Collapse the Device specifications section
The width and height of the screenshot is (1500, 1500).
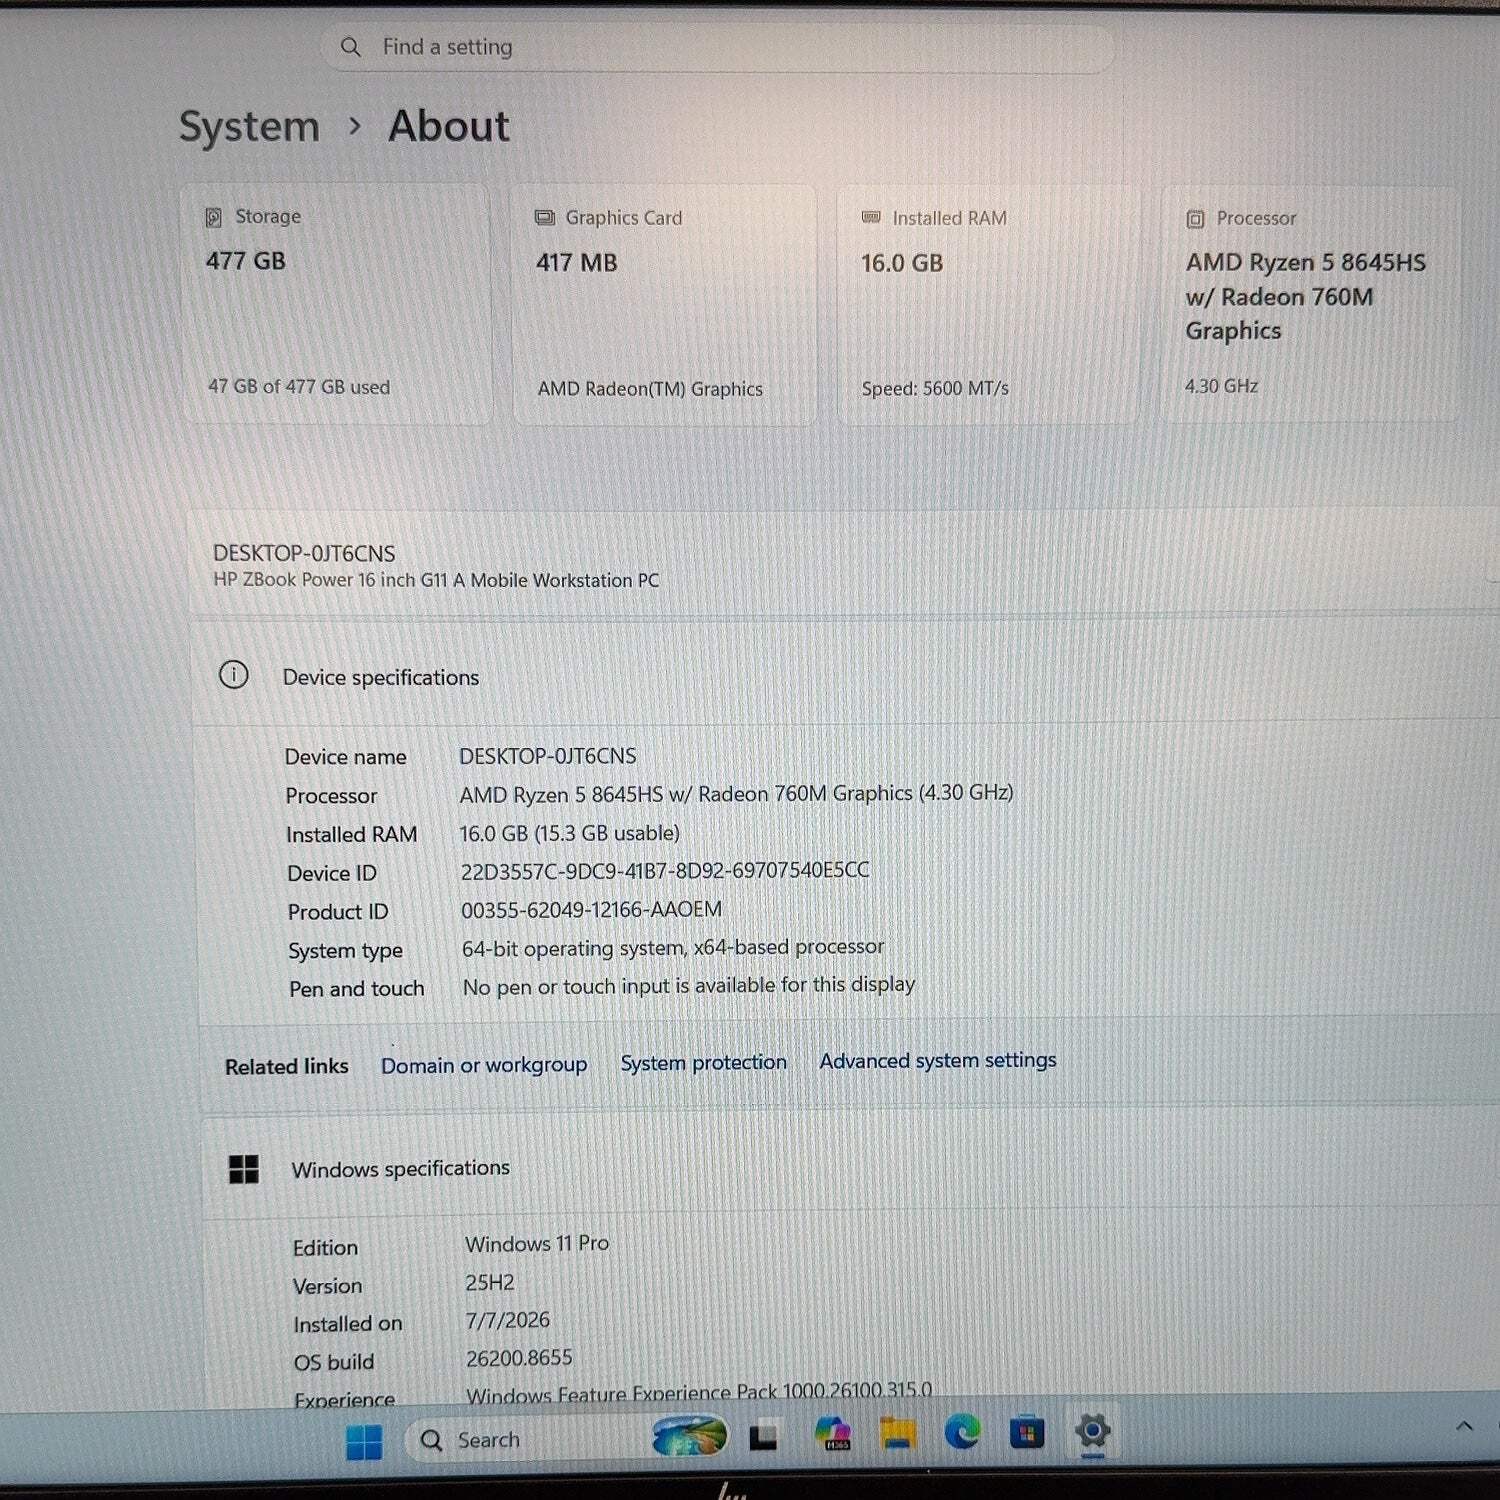coord(845,674)
